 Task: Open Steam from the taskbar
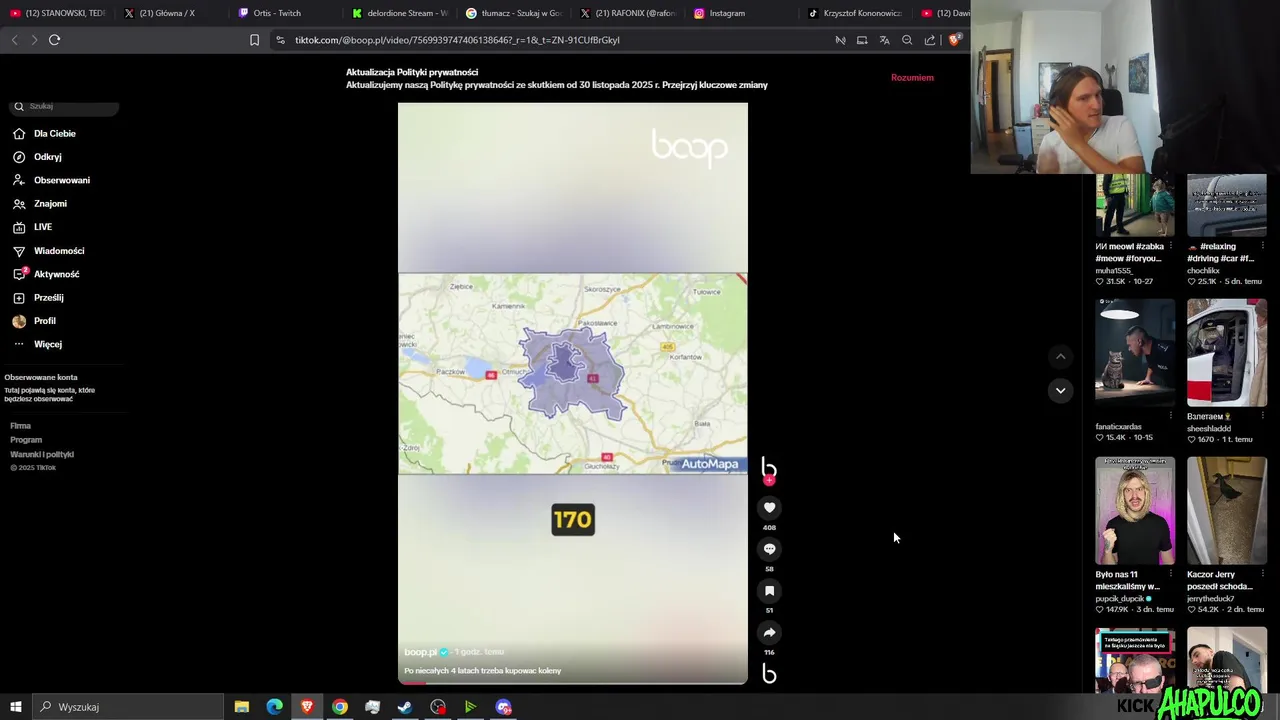pos(405,707)
